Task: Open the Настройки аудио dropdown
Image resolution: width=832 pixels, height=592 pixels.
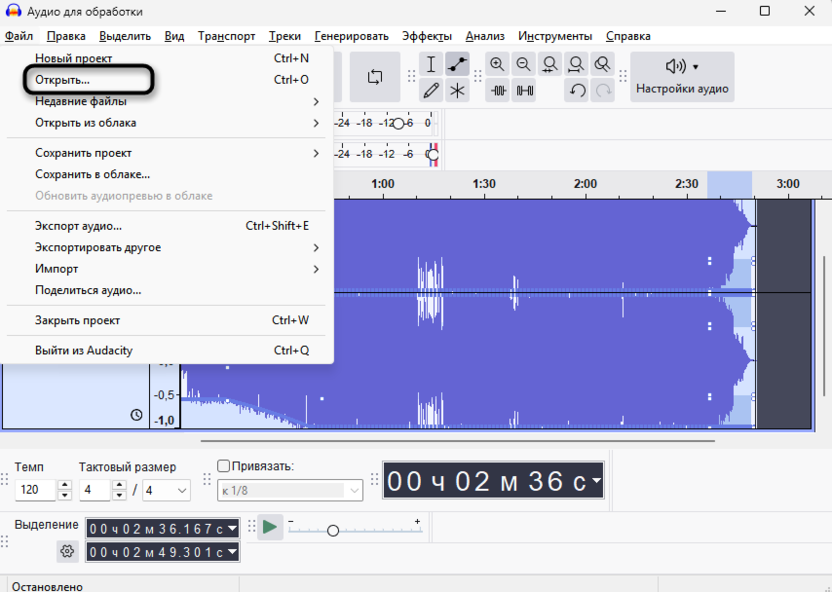Action: (x=682, y=77)
